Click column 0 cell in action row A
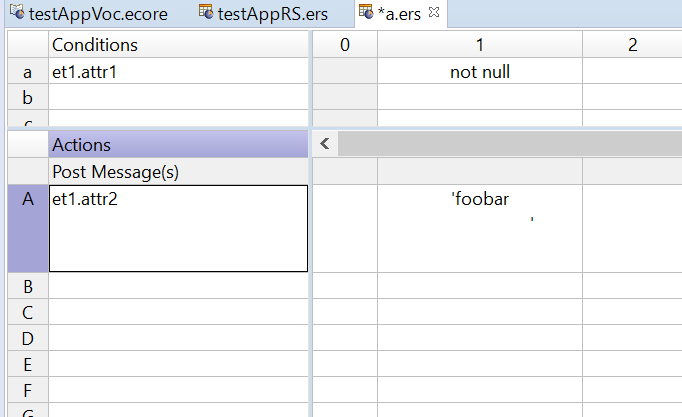This screenshot has height=417, width=682. pyautogui.click(x=345, y=229)
